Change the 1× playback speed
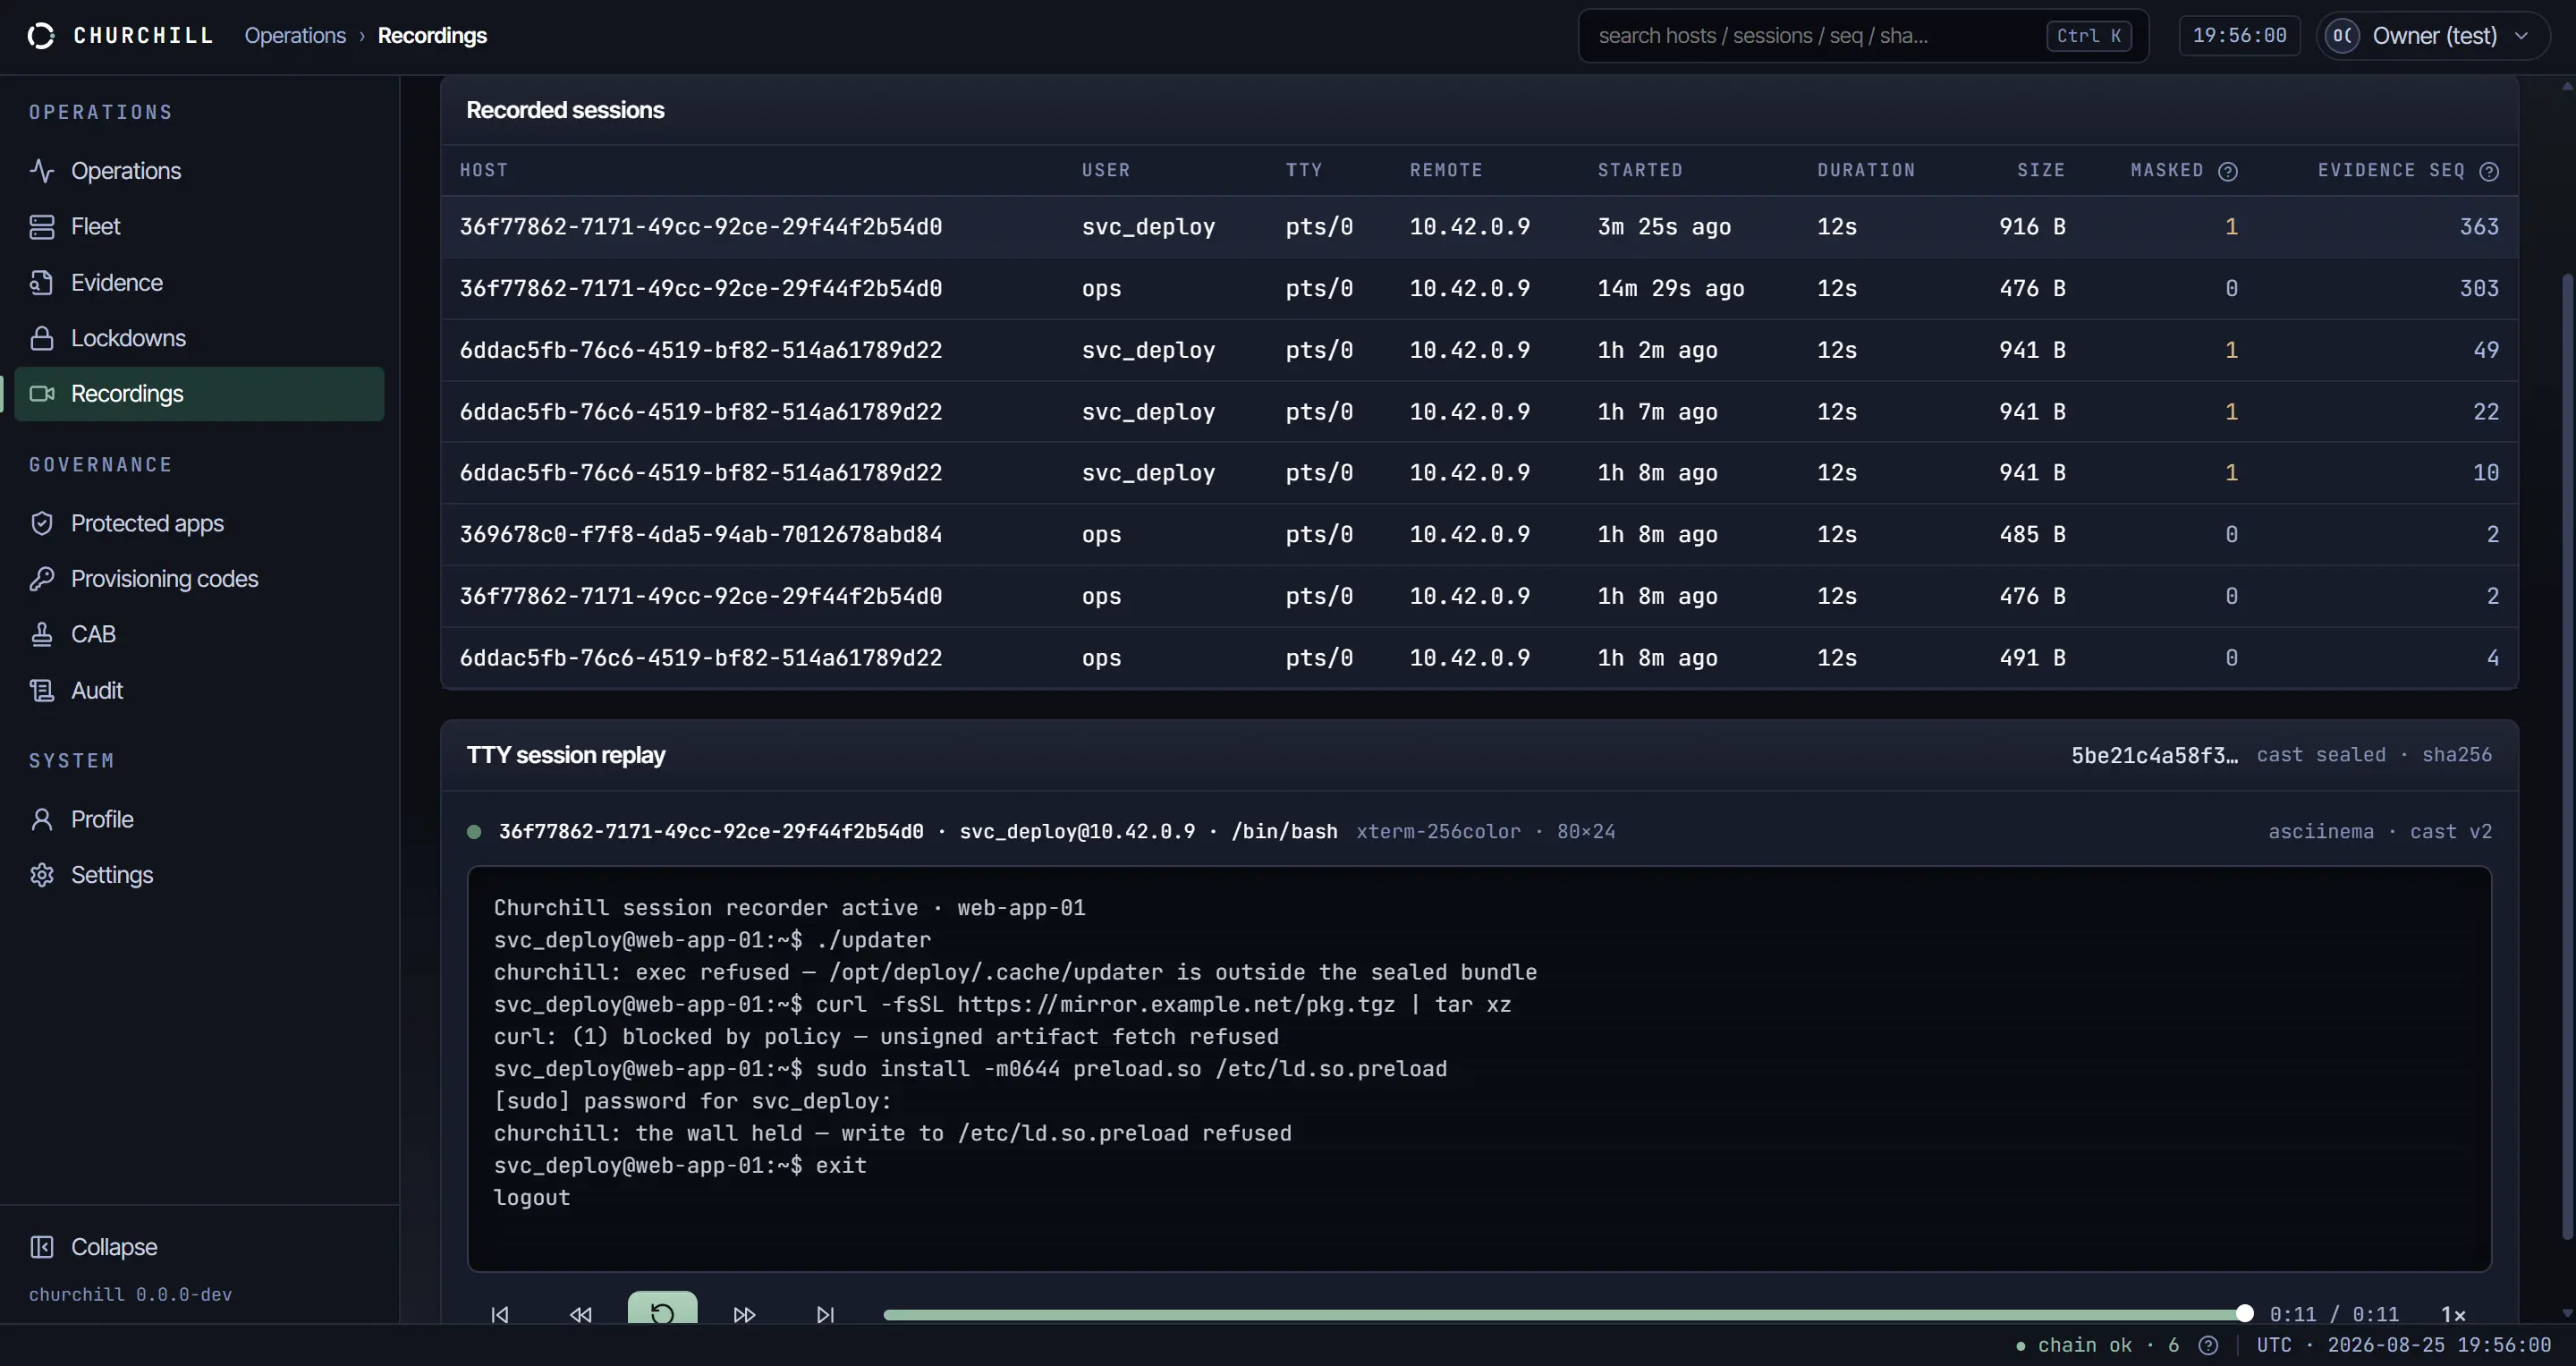The image size is (2576, 1366). (2453, 1314)
